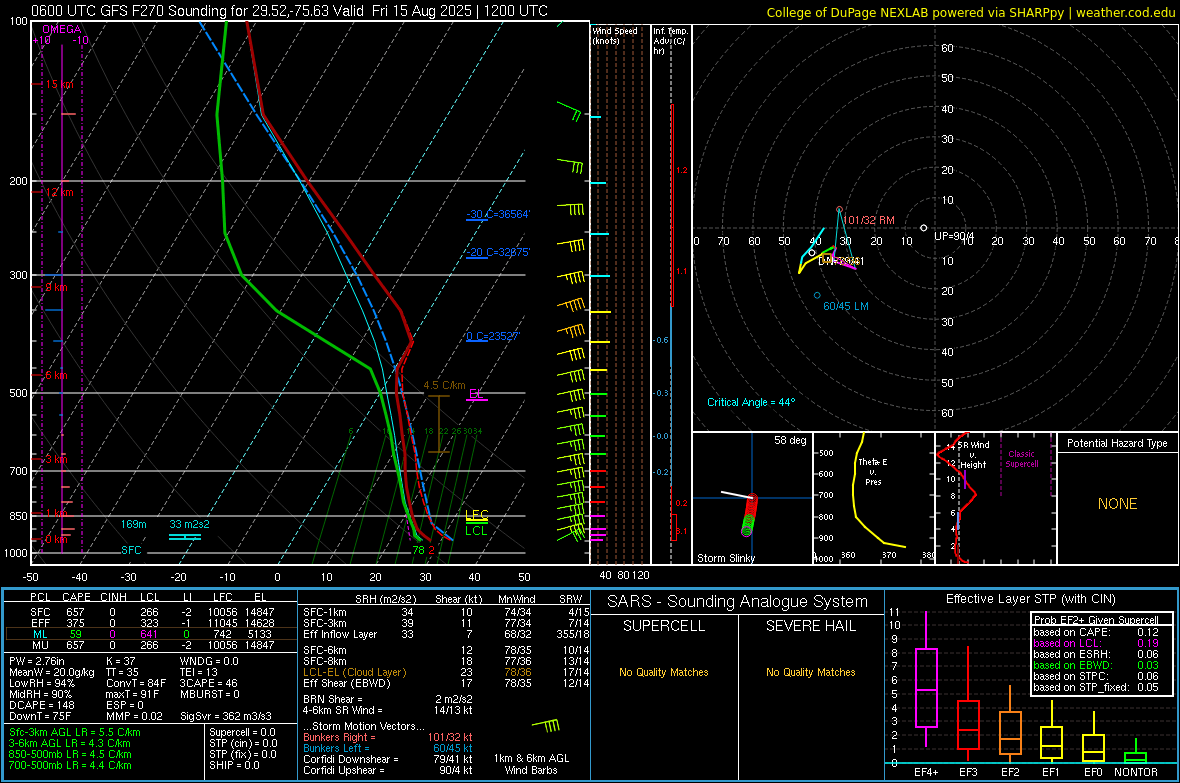The height and width of the screenshot is (783, 1180).
Task: Click the Wind Speed (knots) panel header
Action: point(615,35)
